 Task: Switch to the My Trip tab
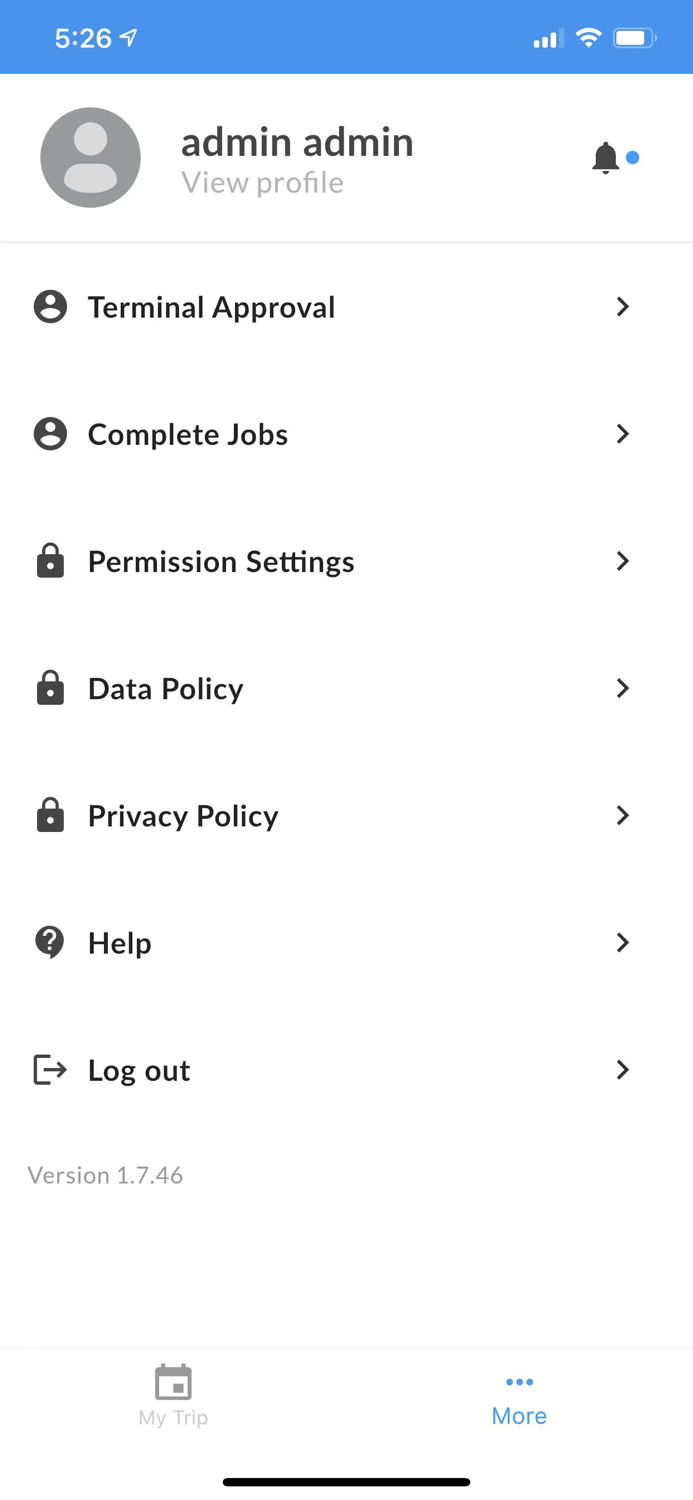click(x=172, y=1395)
